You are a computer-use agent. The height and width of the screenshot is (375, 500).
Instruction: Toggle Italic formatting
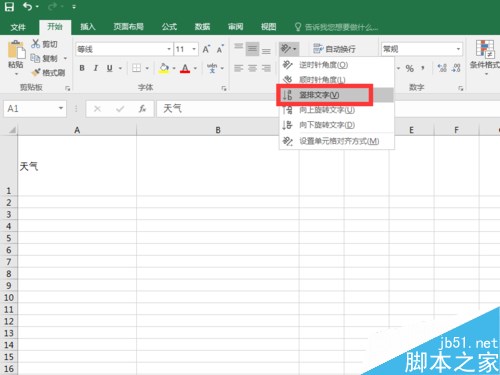96,68
